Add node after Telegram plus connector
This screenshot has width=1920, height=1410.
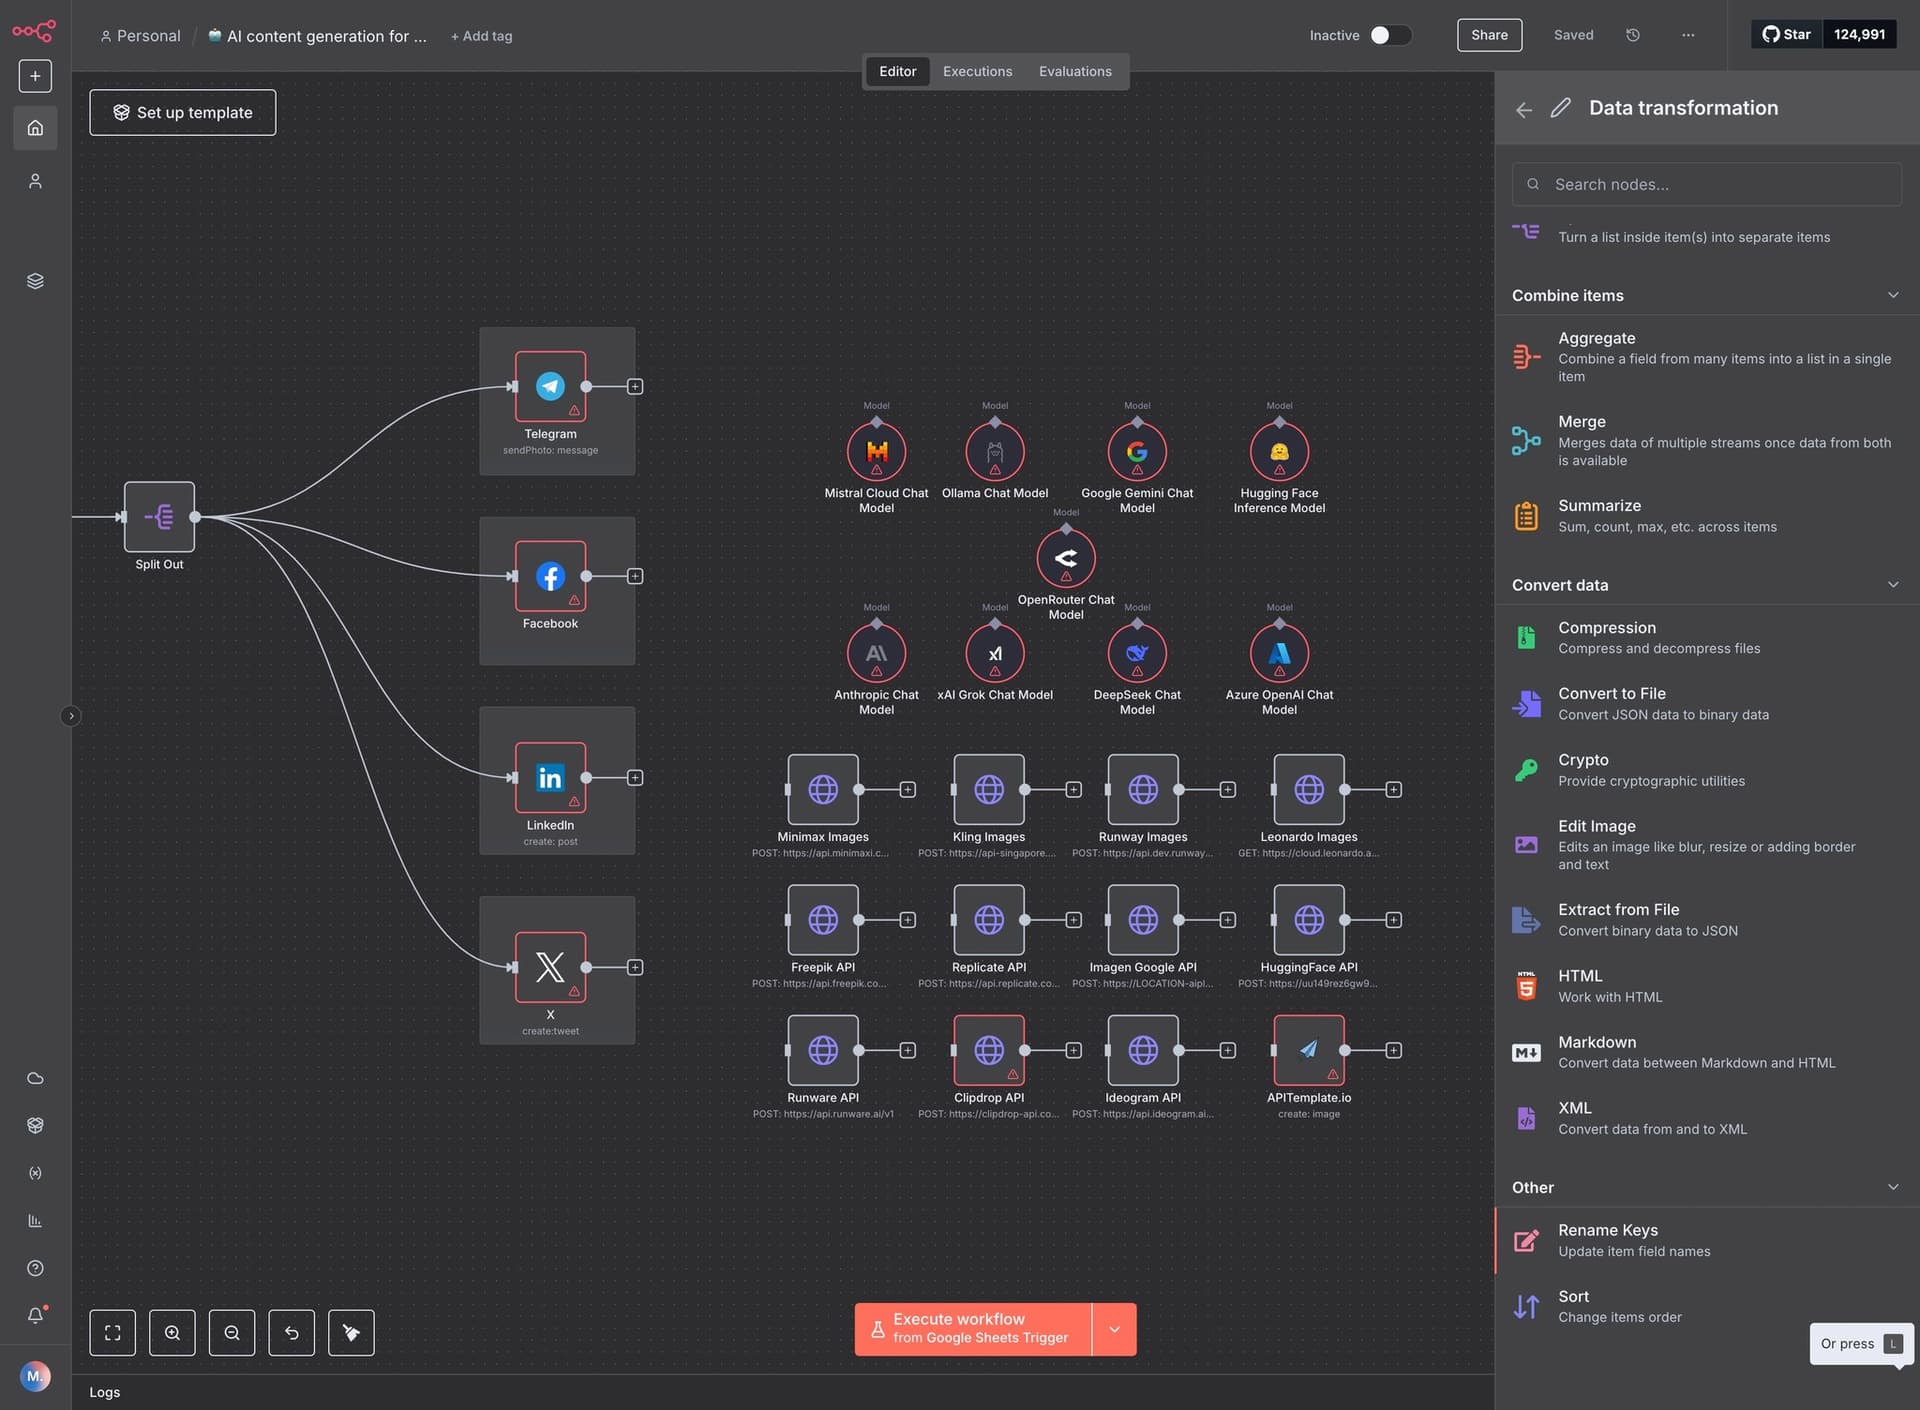tap(635, 386)
